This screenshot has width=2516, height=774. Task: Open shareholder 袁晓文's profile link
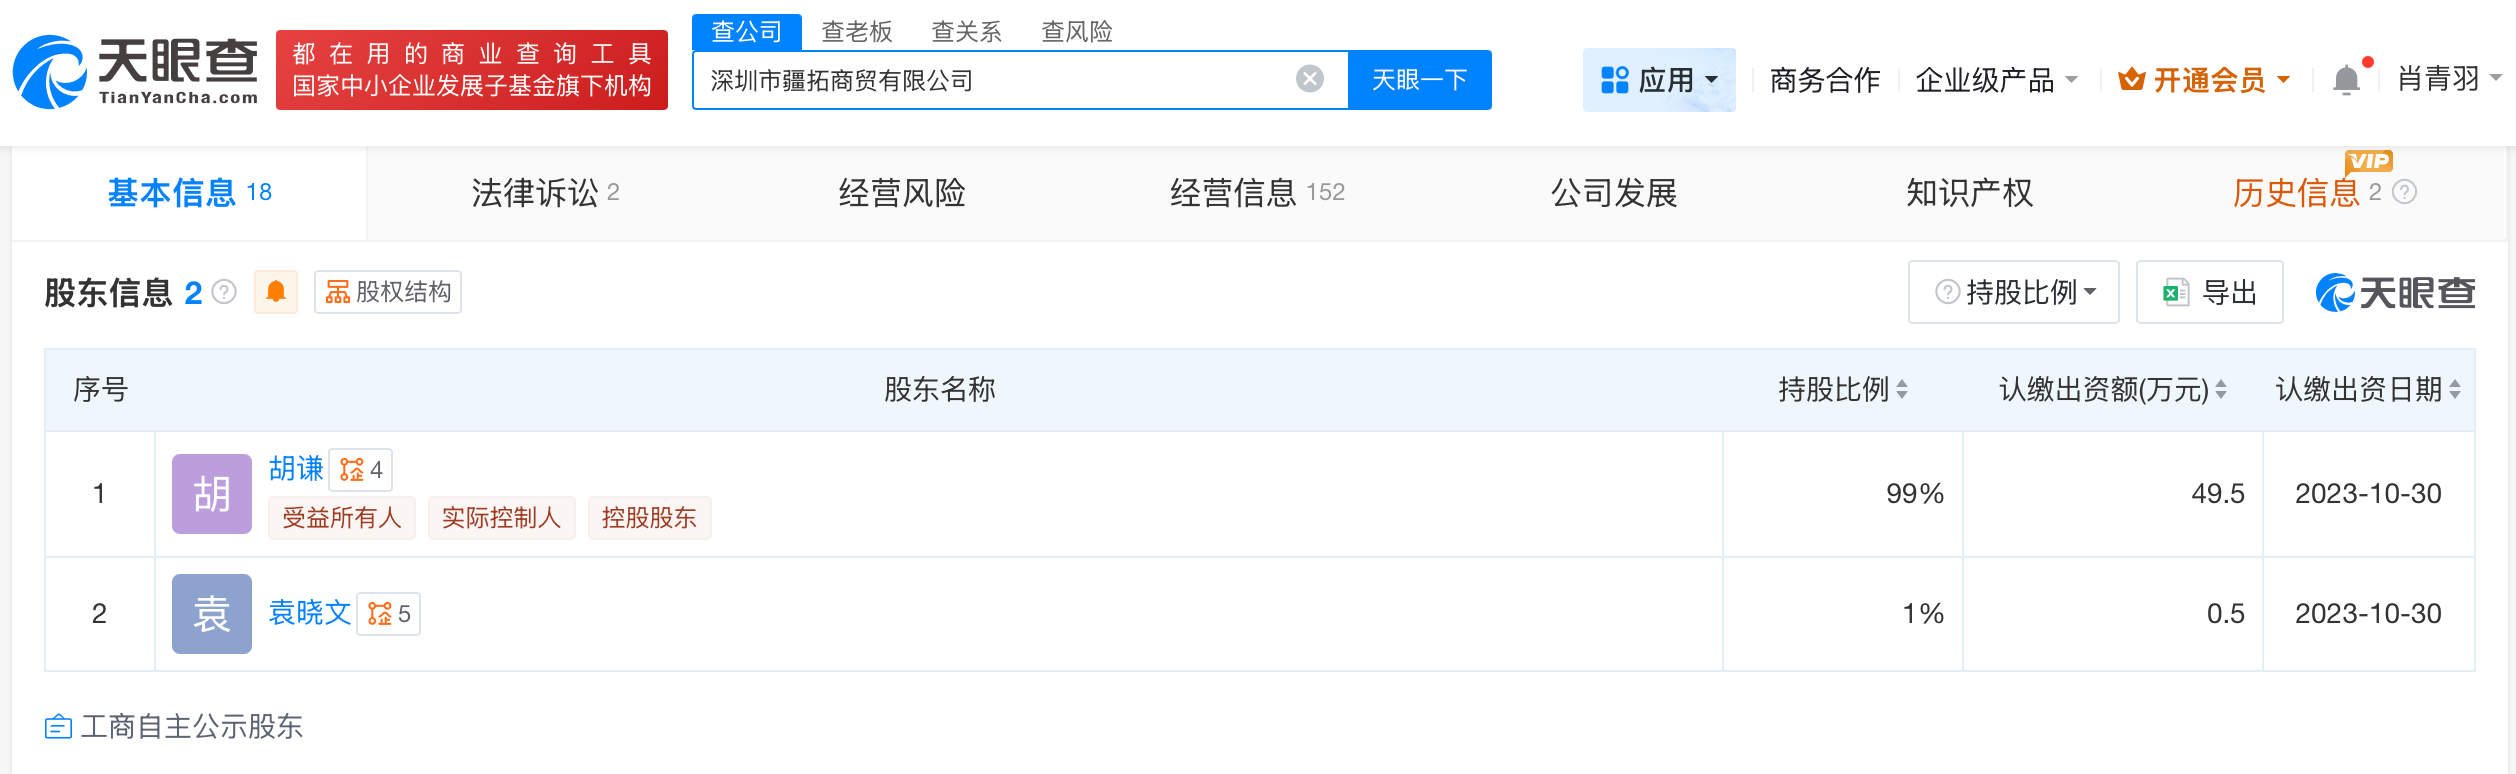point(310,612)
